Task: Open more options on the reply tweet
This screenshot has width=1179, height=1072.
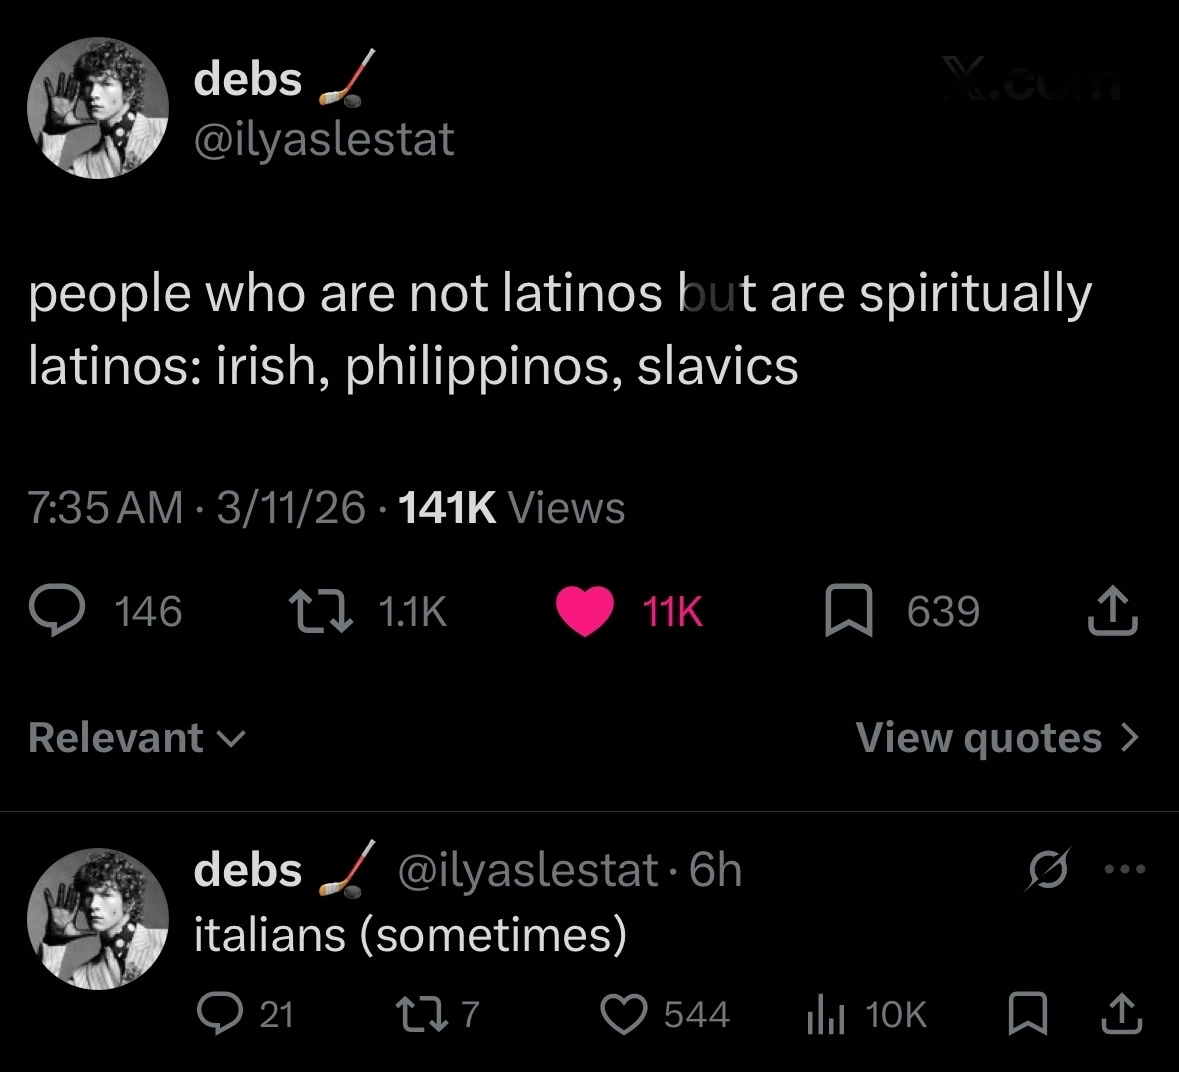Action: click(x=1124, y=869)
